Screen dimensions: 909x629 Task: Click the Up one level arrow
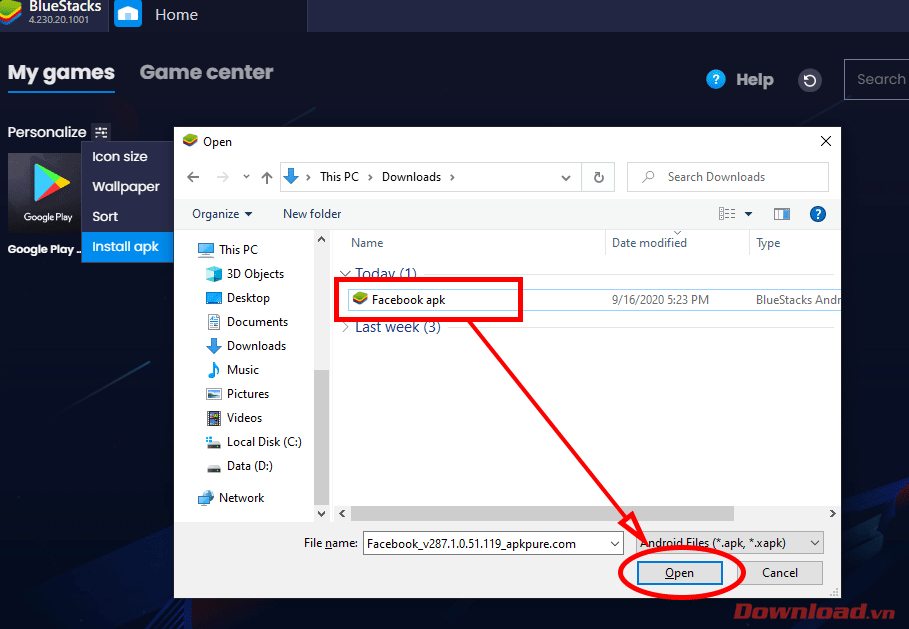tap(267, 177)
